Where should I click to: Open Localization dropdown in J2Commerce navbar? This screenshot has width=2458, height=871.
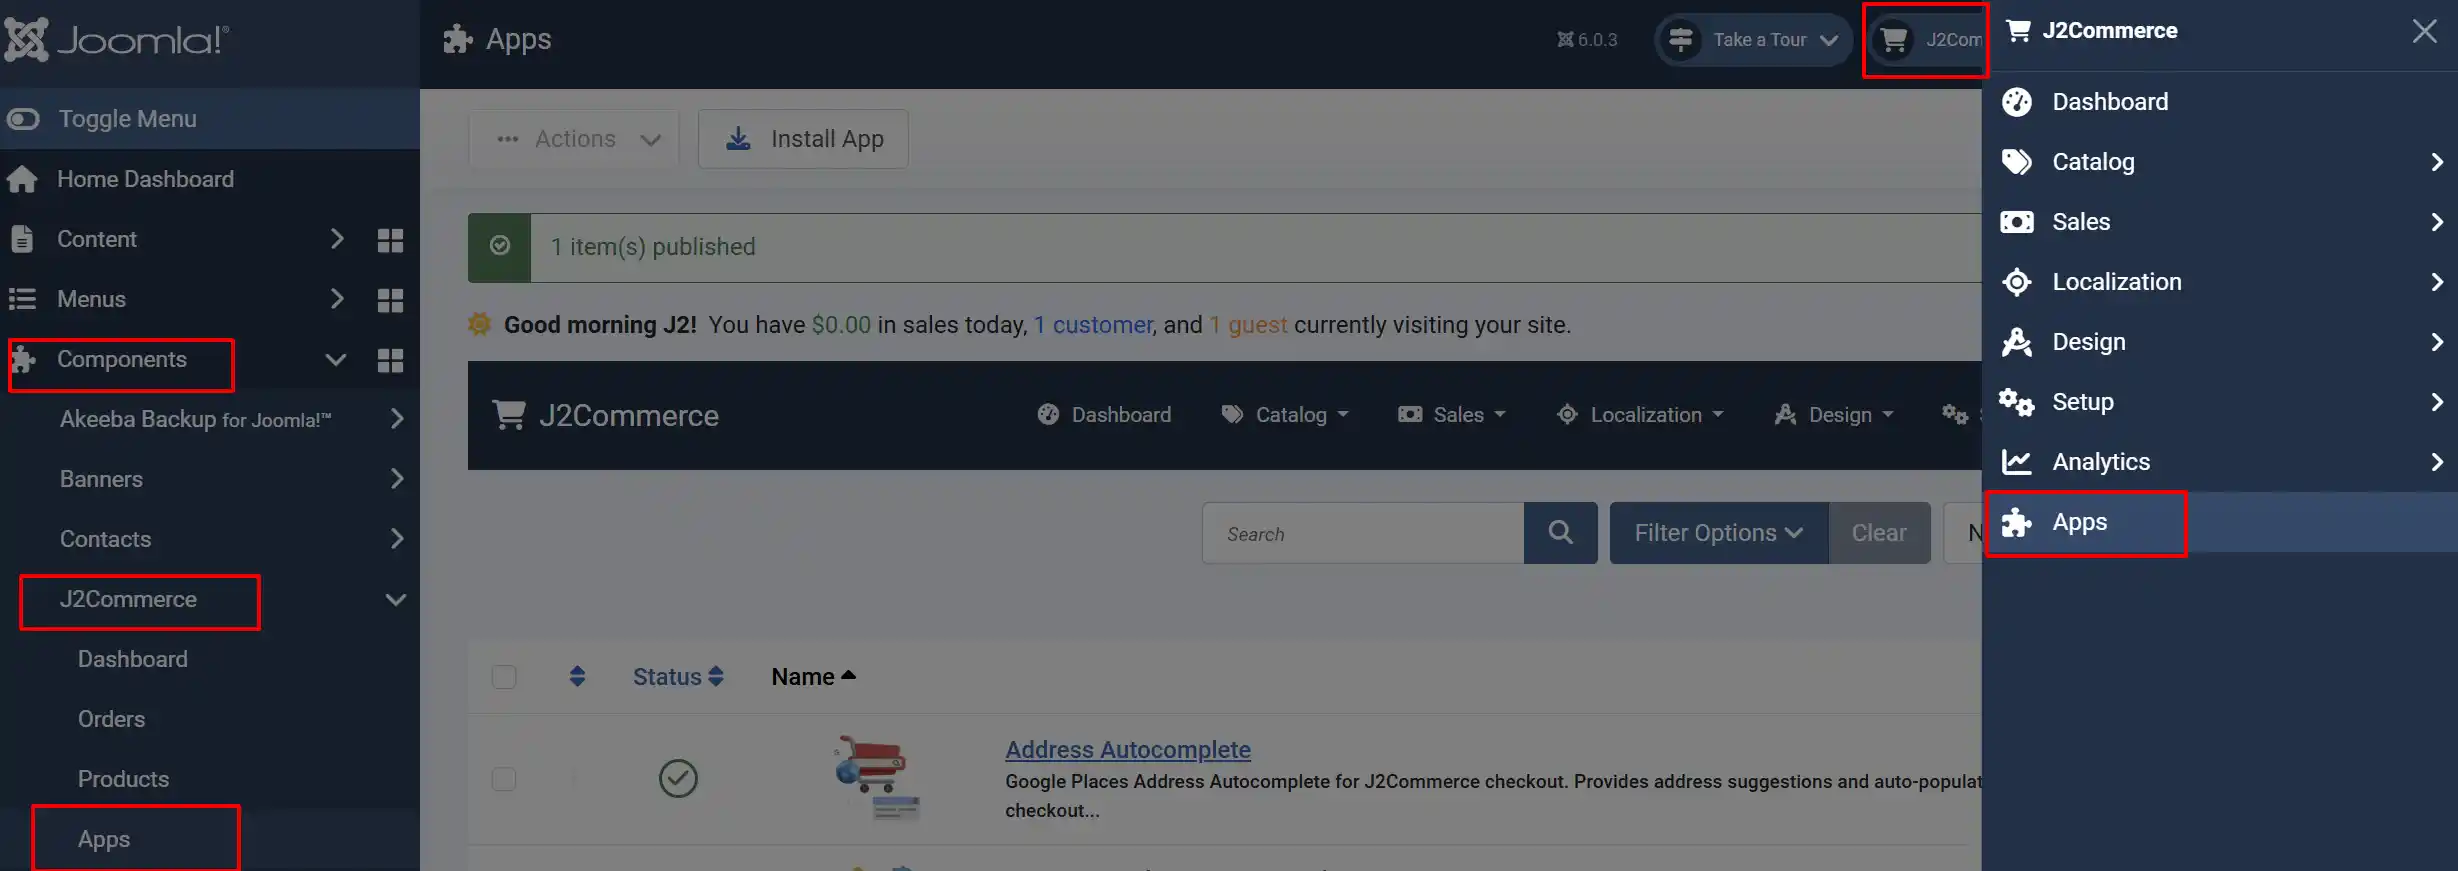(x=1640, y=415)
